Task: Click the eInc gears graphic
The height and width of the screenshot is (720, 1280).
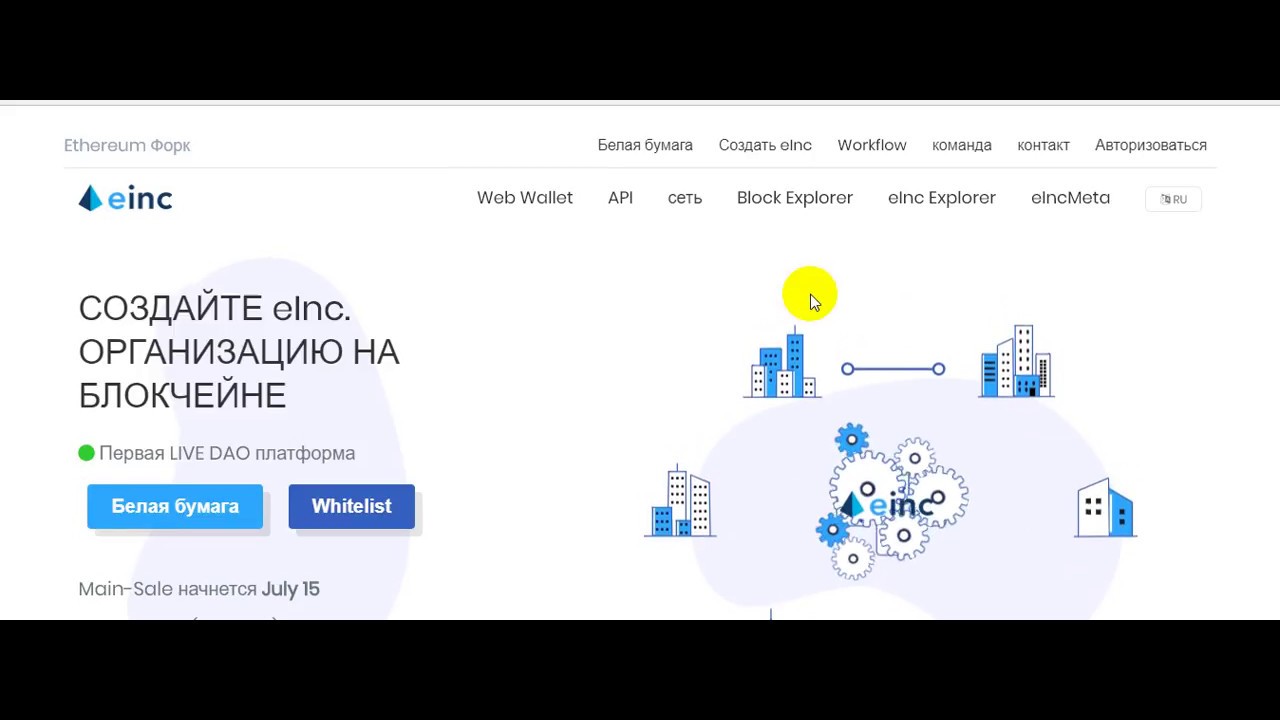Action: (892, 502)
